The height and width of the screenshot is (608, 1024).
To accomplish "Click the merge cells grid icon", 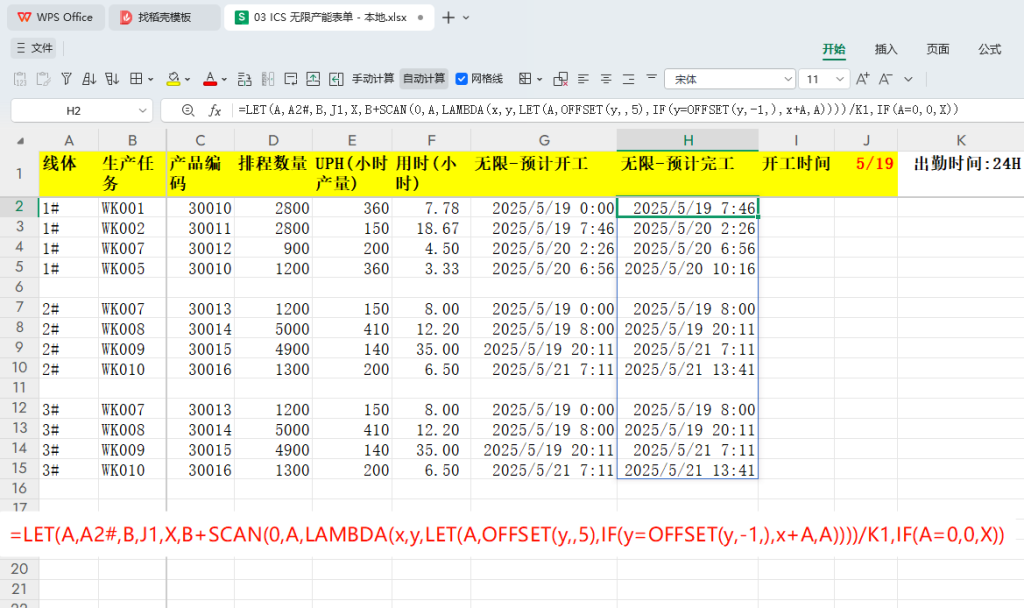I will (x=525, y=79).
